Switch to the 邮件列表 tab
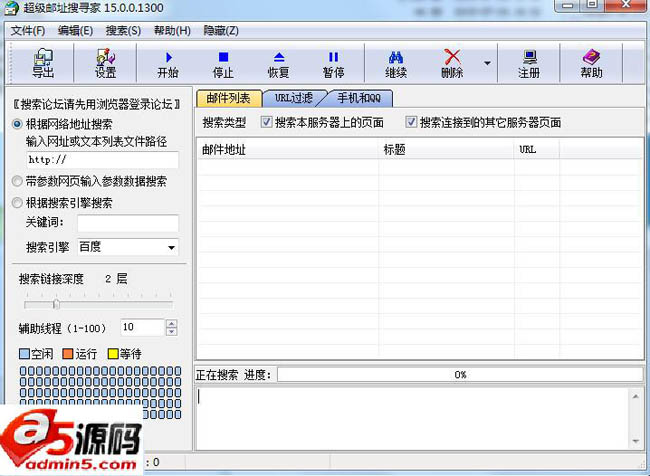The image size is (650, 476). tap(229, 98)
